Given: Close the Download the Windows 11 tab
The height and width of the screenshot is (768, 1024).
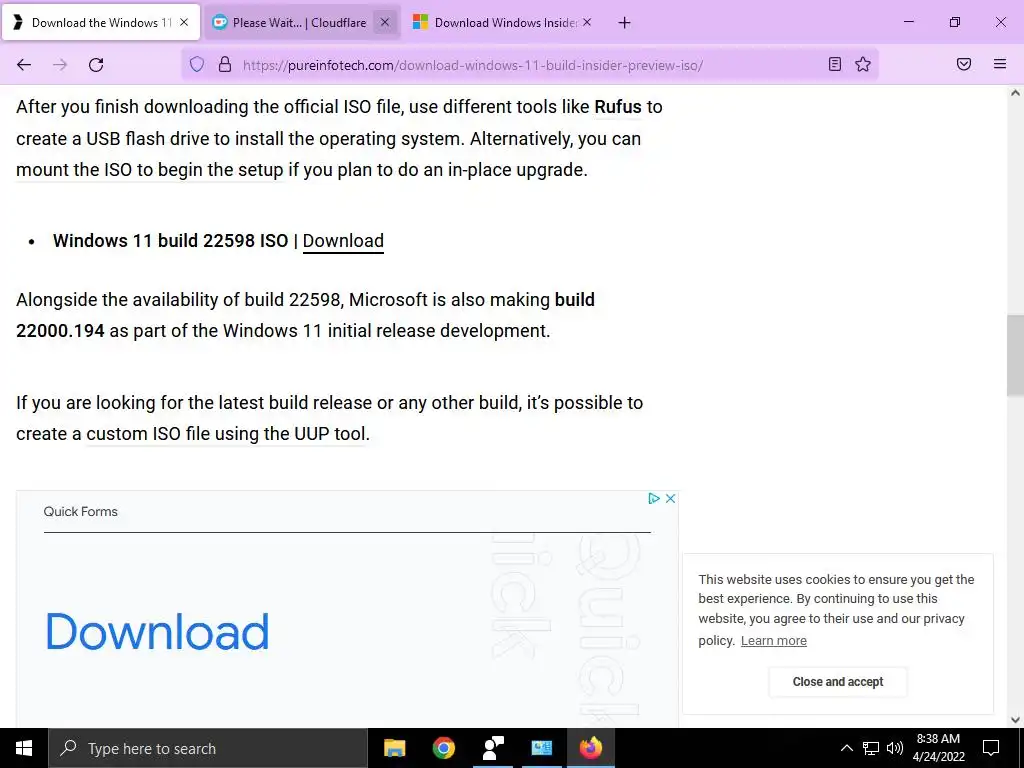Looking at the screenshot, I should click(184, 22).
